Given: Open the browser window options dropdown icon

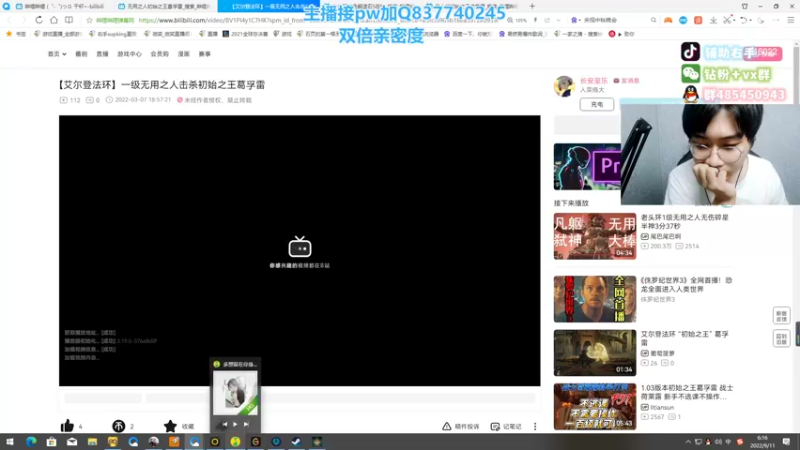Looking at the screenshot, I should [x=744, y=6].
